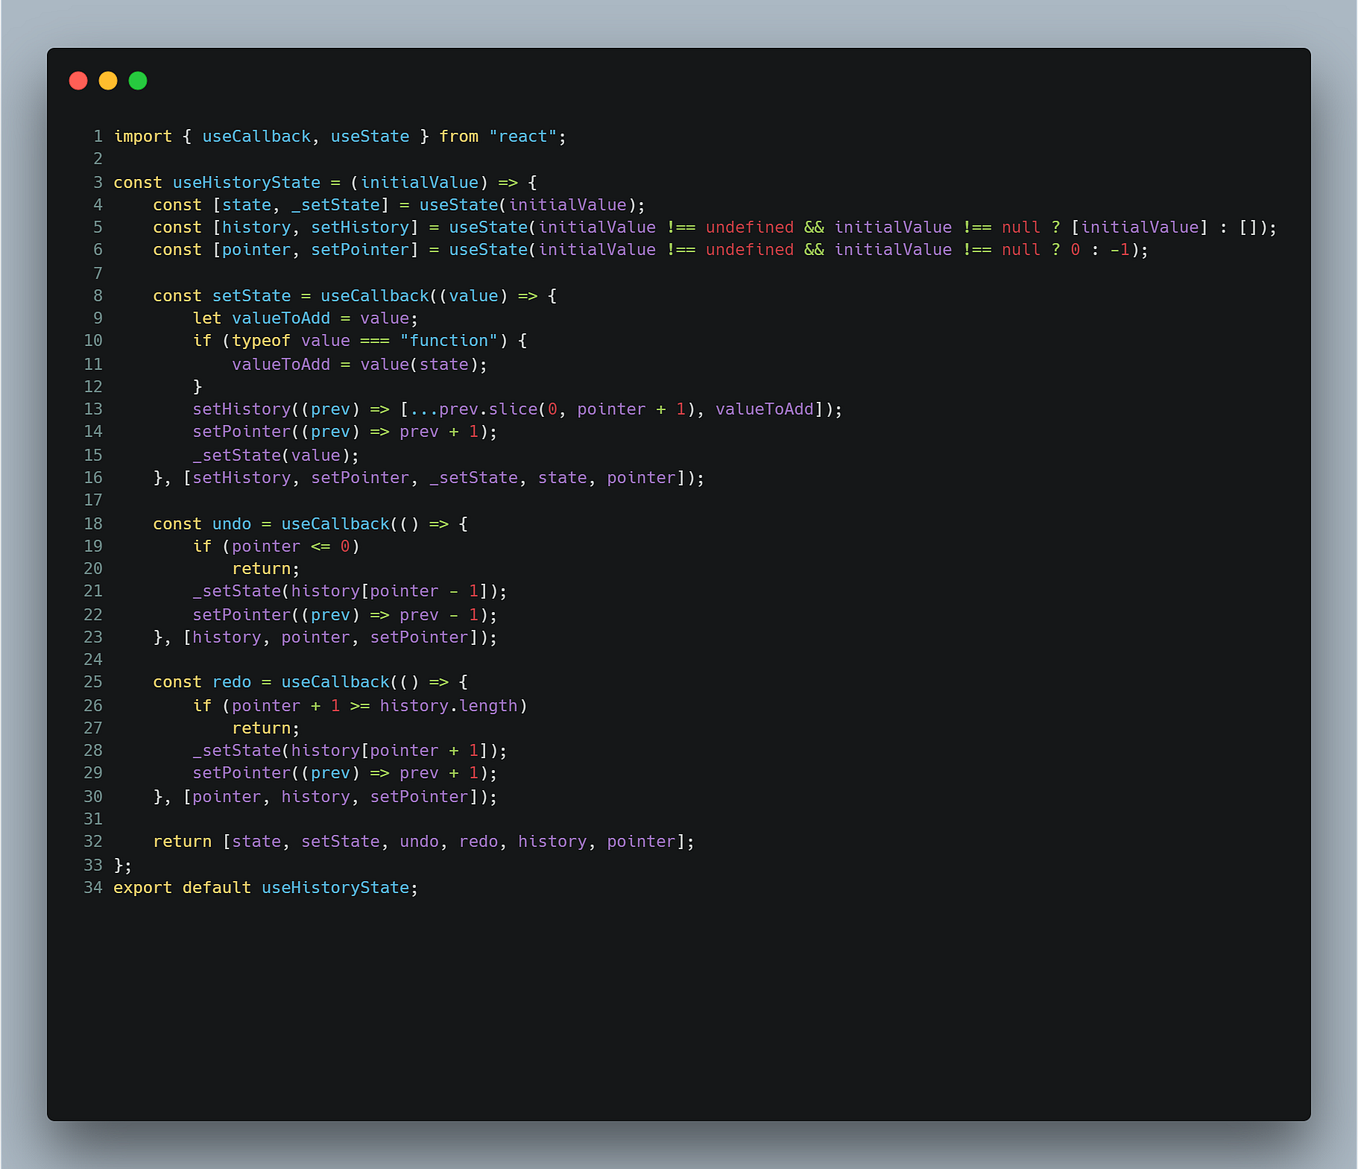1358x1169 pixels.
Task: Click the "react" module string
Action: click(x=523, y=136)
